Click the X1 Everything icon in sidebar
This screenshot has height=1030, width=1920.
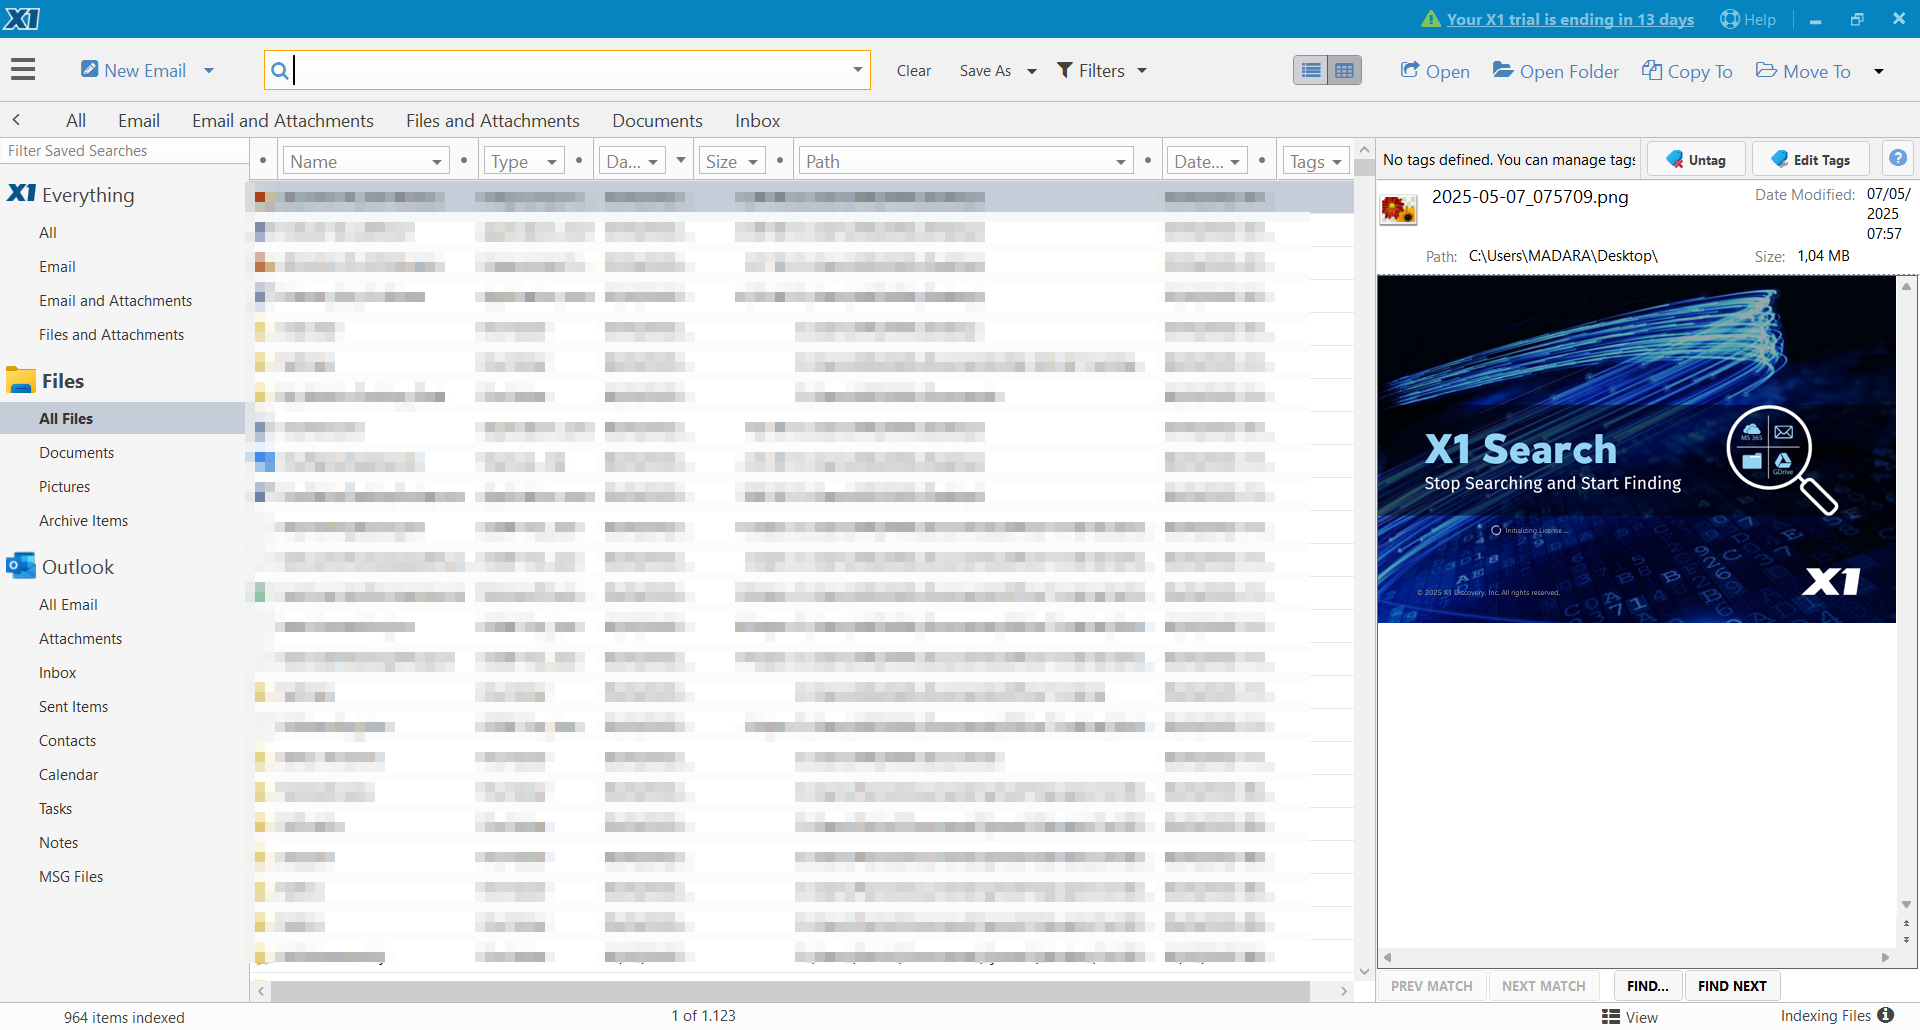21,193
